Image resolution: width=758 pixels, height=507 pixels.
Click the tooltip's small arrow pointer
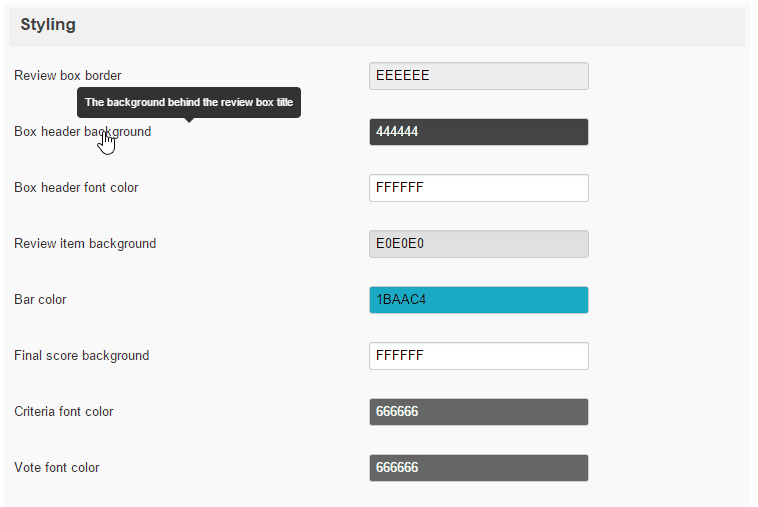189,120
